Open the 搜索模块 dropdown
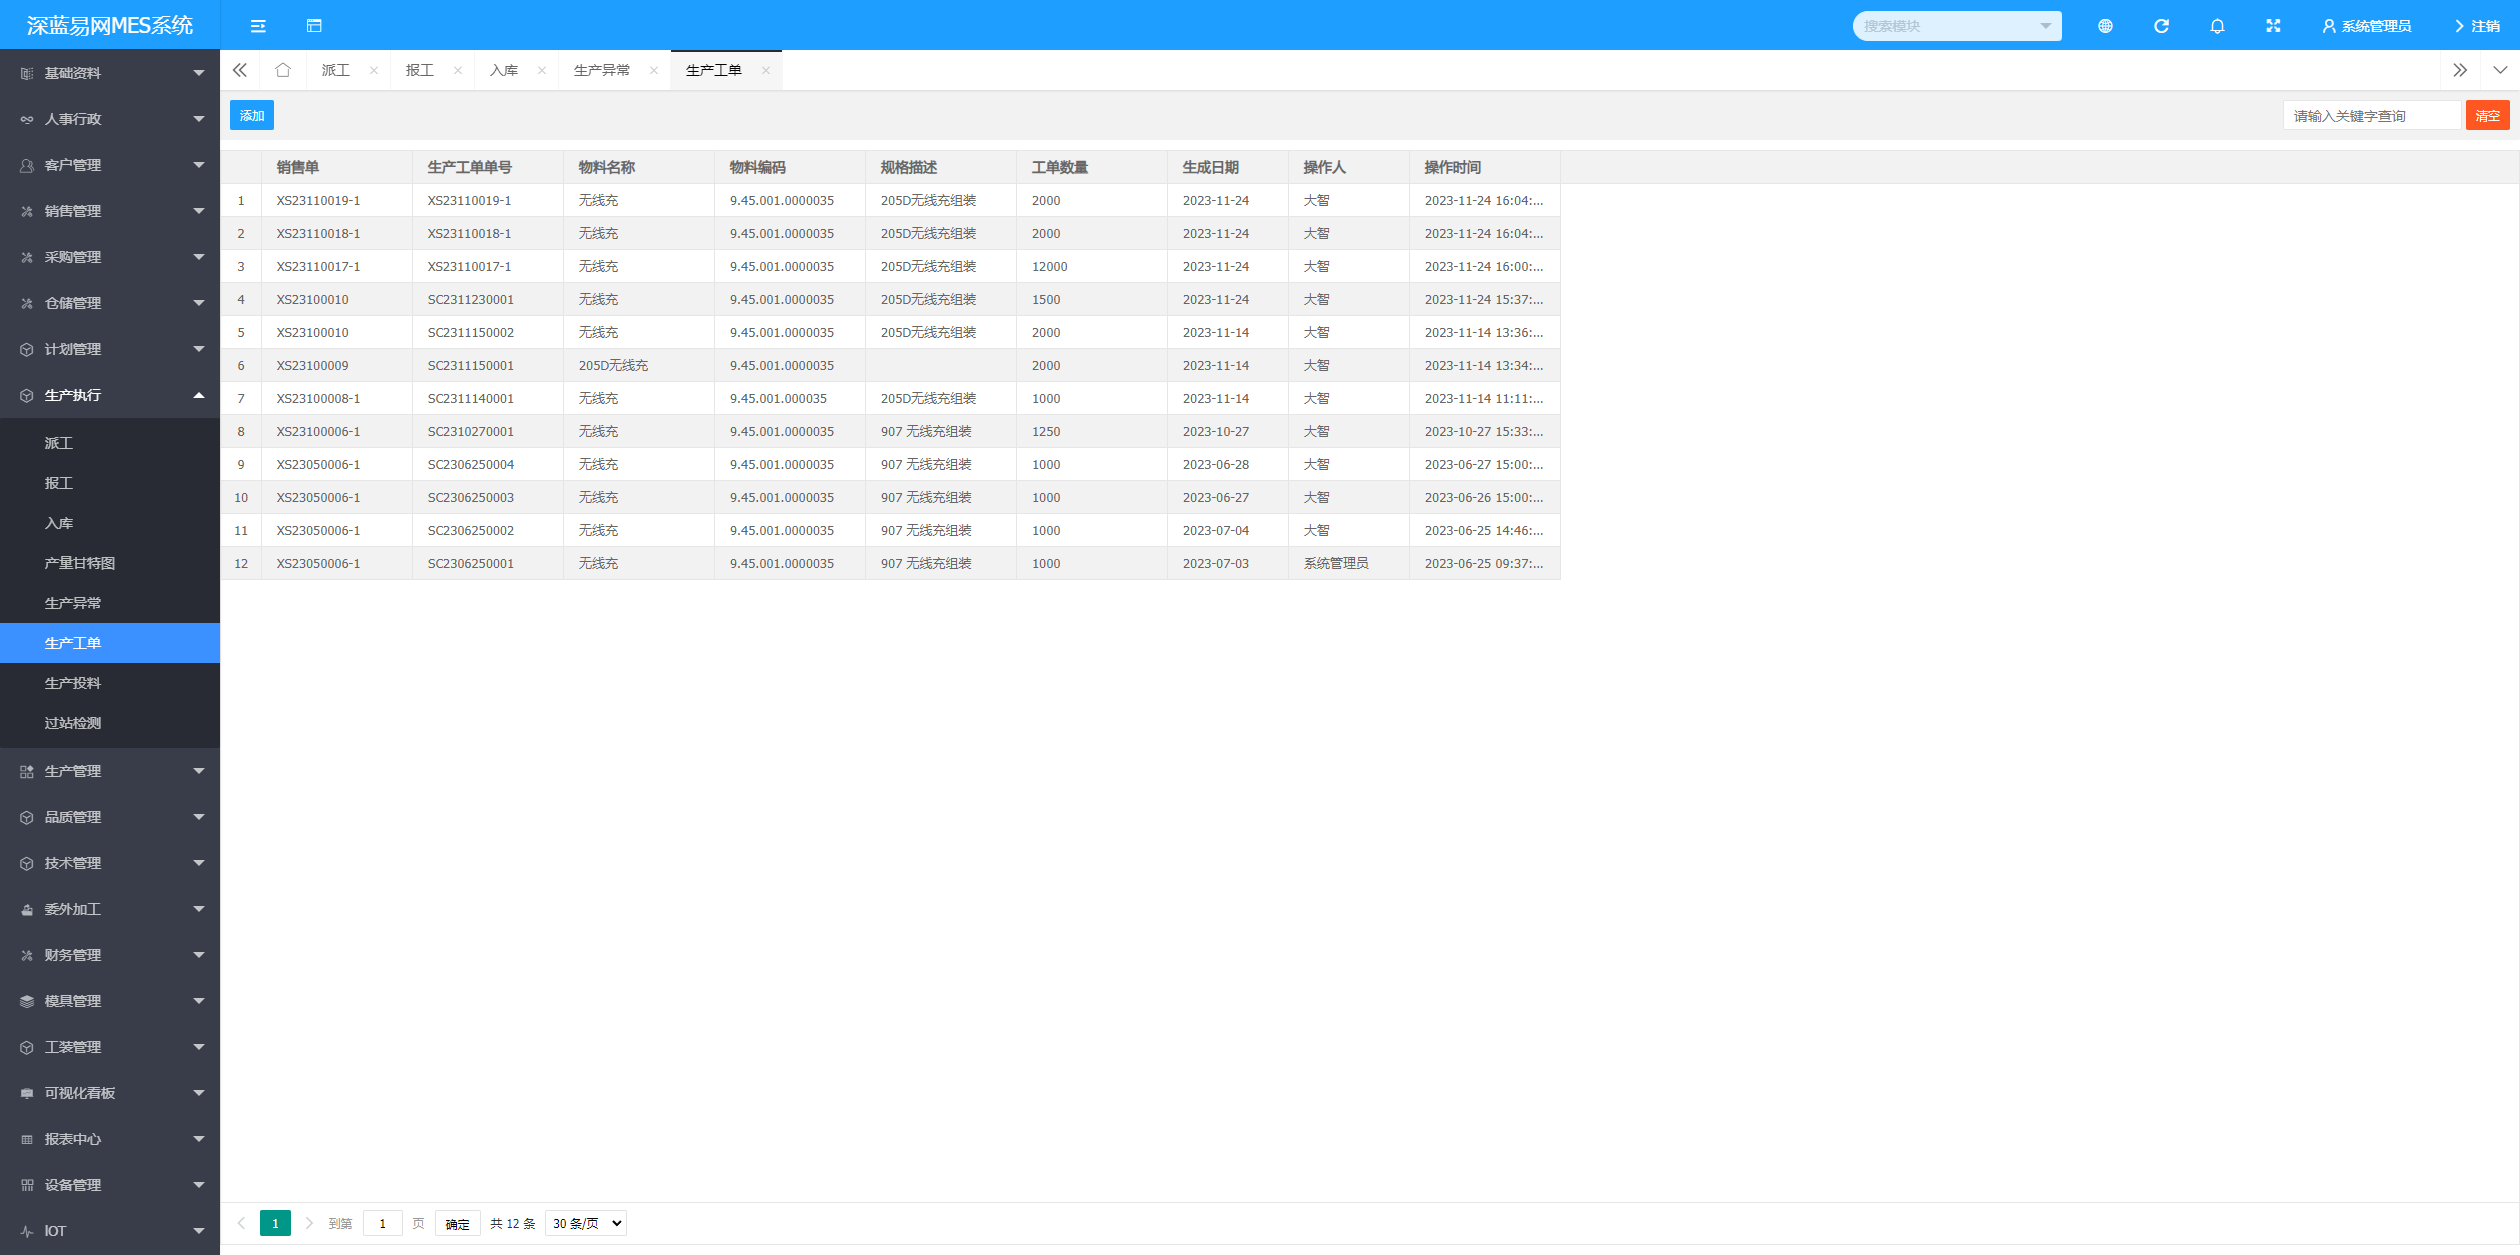Image resolution: width=2520 pixels, height=1255 pixels. tap(1957, 26)
